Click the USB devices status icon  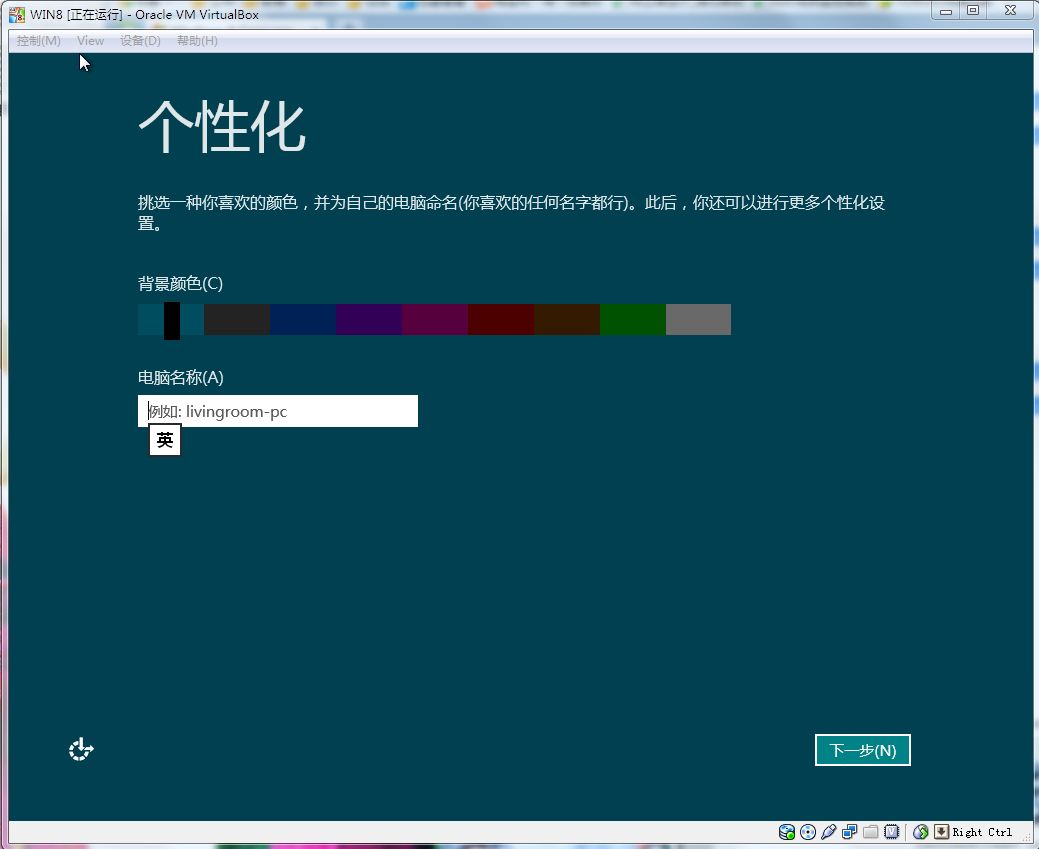pyautogui.click(x=829, y=832)
